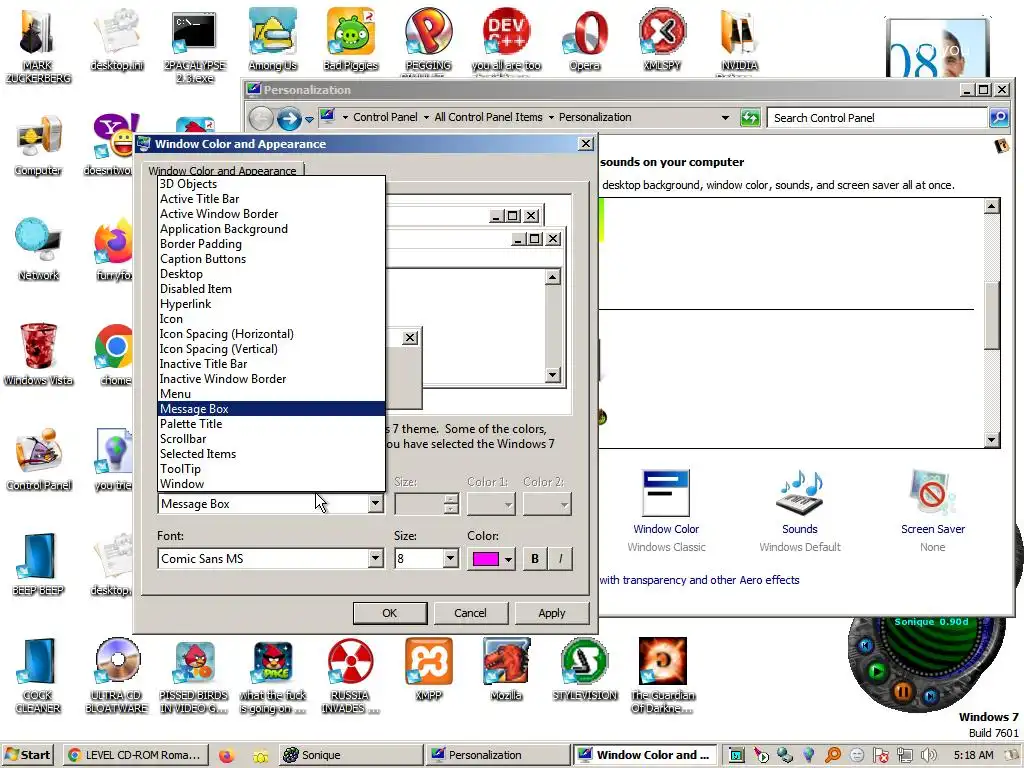The image size is (1024, 768).
Task: Select Caption Buttons in the item list
Action: click(272, 259)
